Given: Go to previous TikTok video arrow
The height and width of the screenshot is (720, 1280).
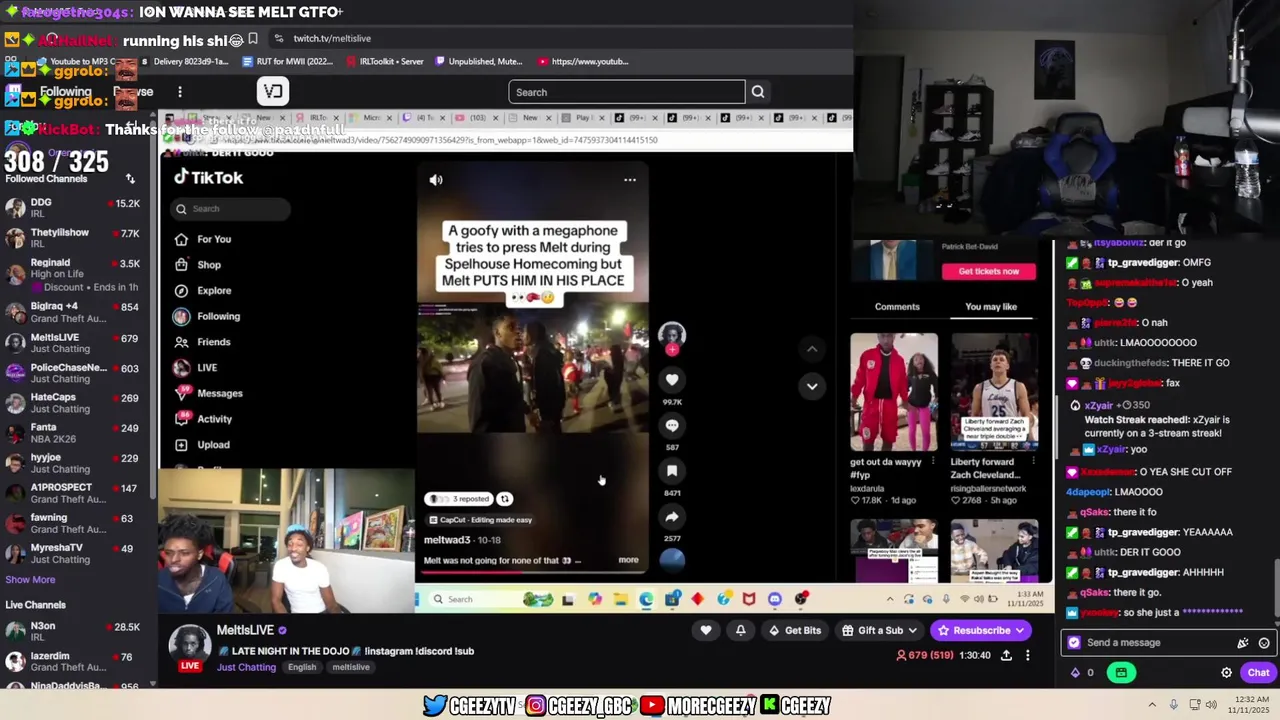Looking at the screenshot, I should [812, 349].
